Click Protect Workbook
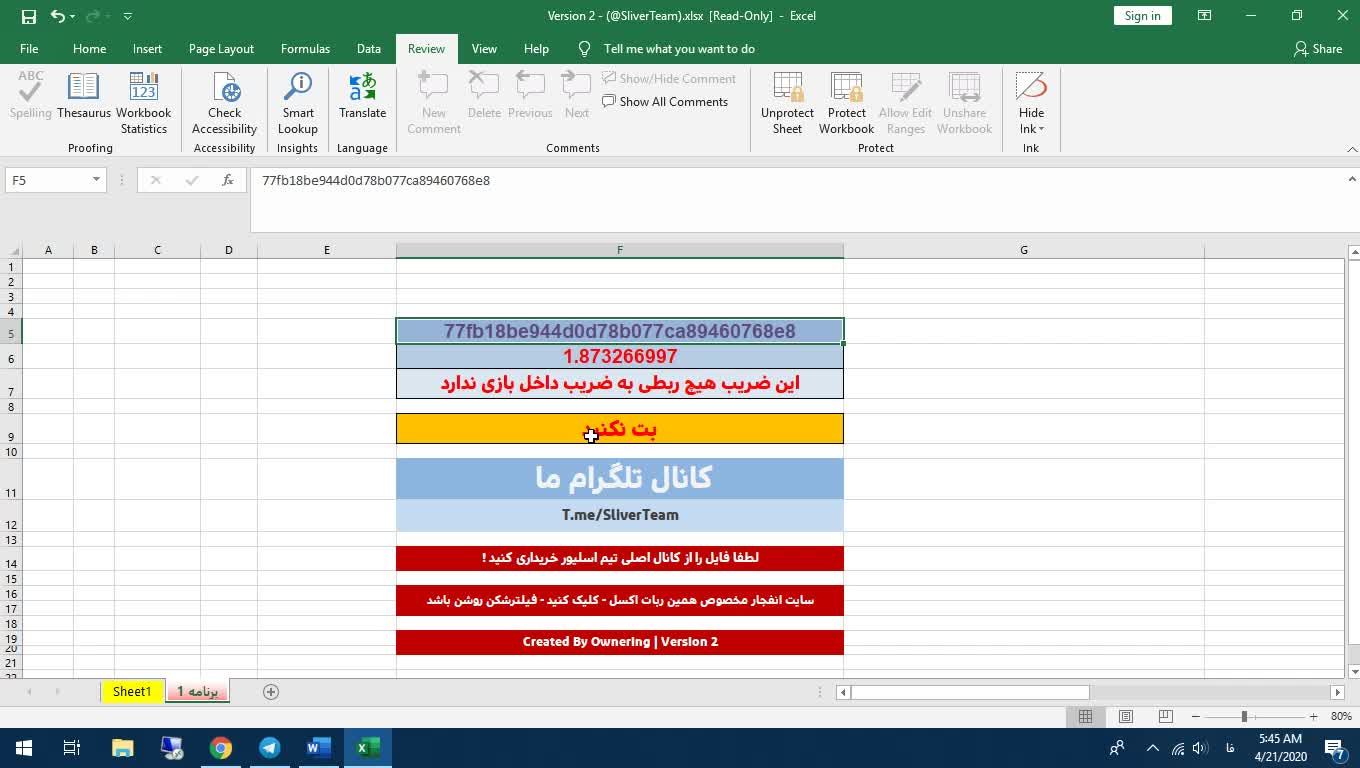The width and height of the screenshot is (1360, 768). click(846, 102)
